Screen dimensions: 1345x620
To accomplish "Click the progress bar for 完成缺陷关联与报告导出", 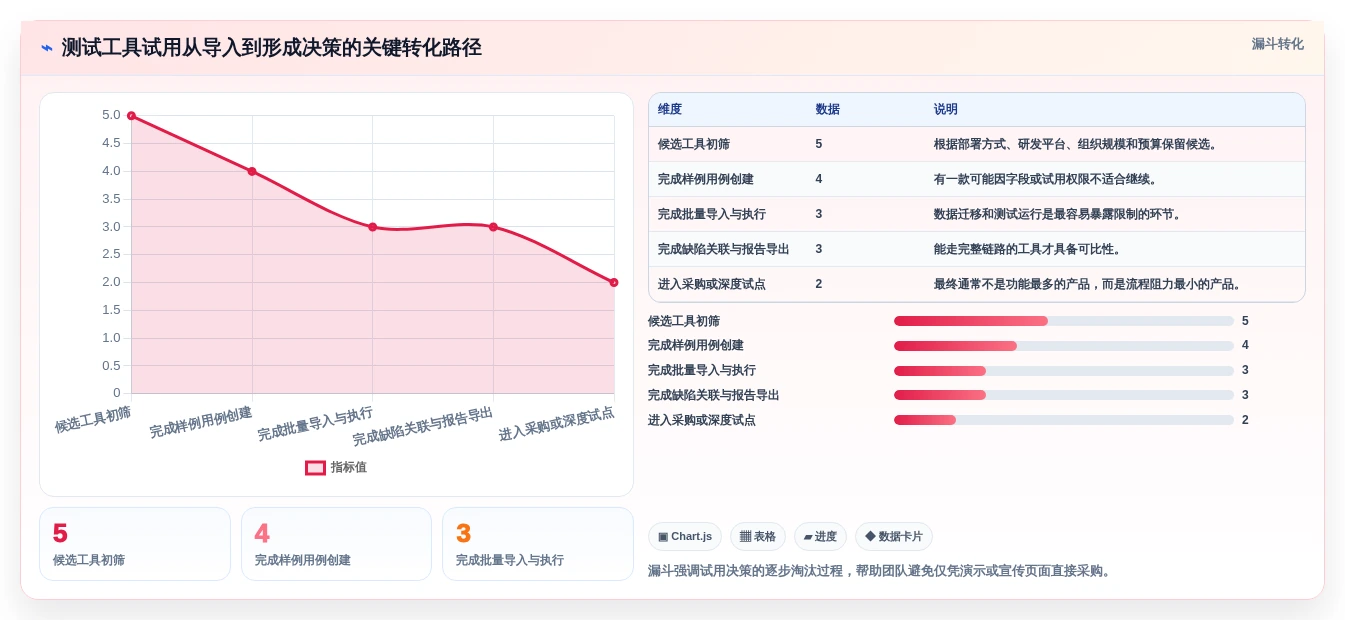I will coord(1064,395).
